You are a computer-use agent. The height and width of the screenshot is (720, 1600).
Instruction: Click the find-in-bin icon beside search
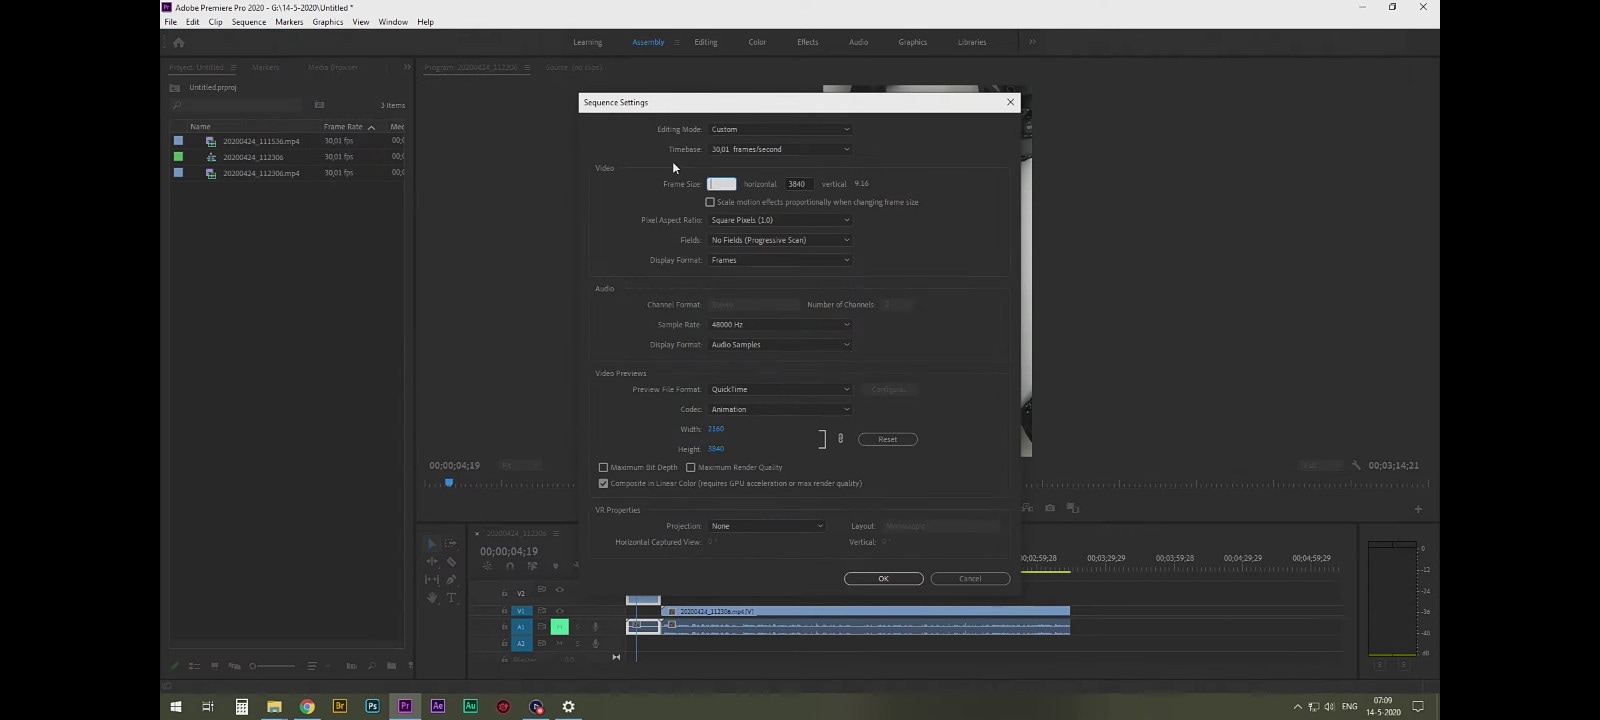(x=319, y=105)
